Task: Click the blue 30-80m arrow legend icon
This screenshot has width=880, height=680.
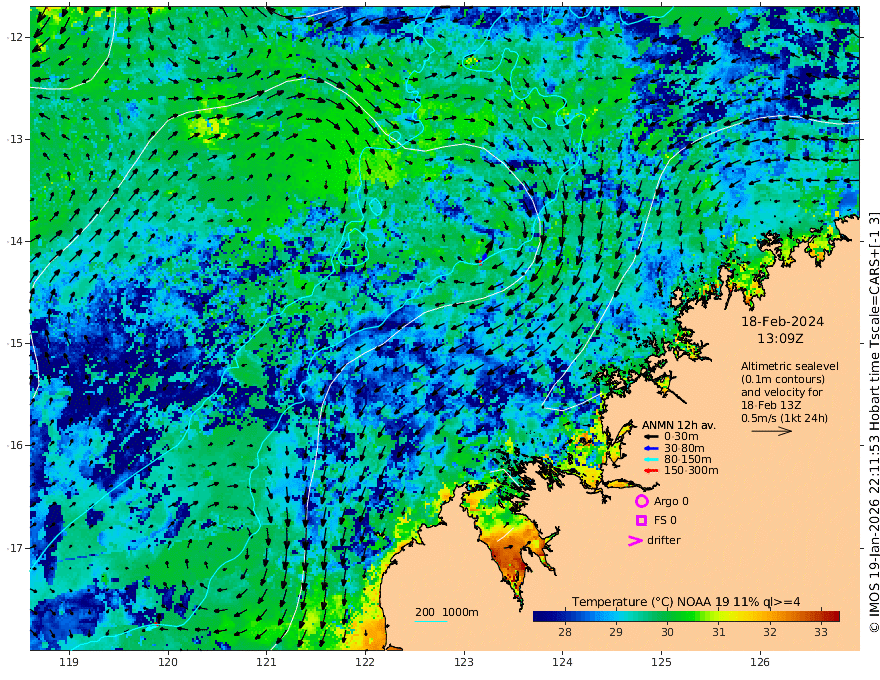Action: (650, 448)
